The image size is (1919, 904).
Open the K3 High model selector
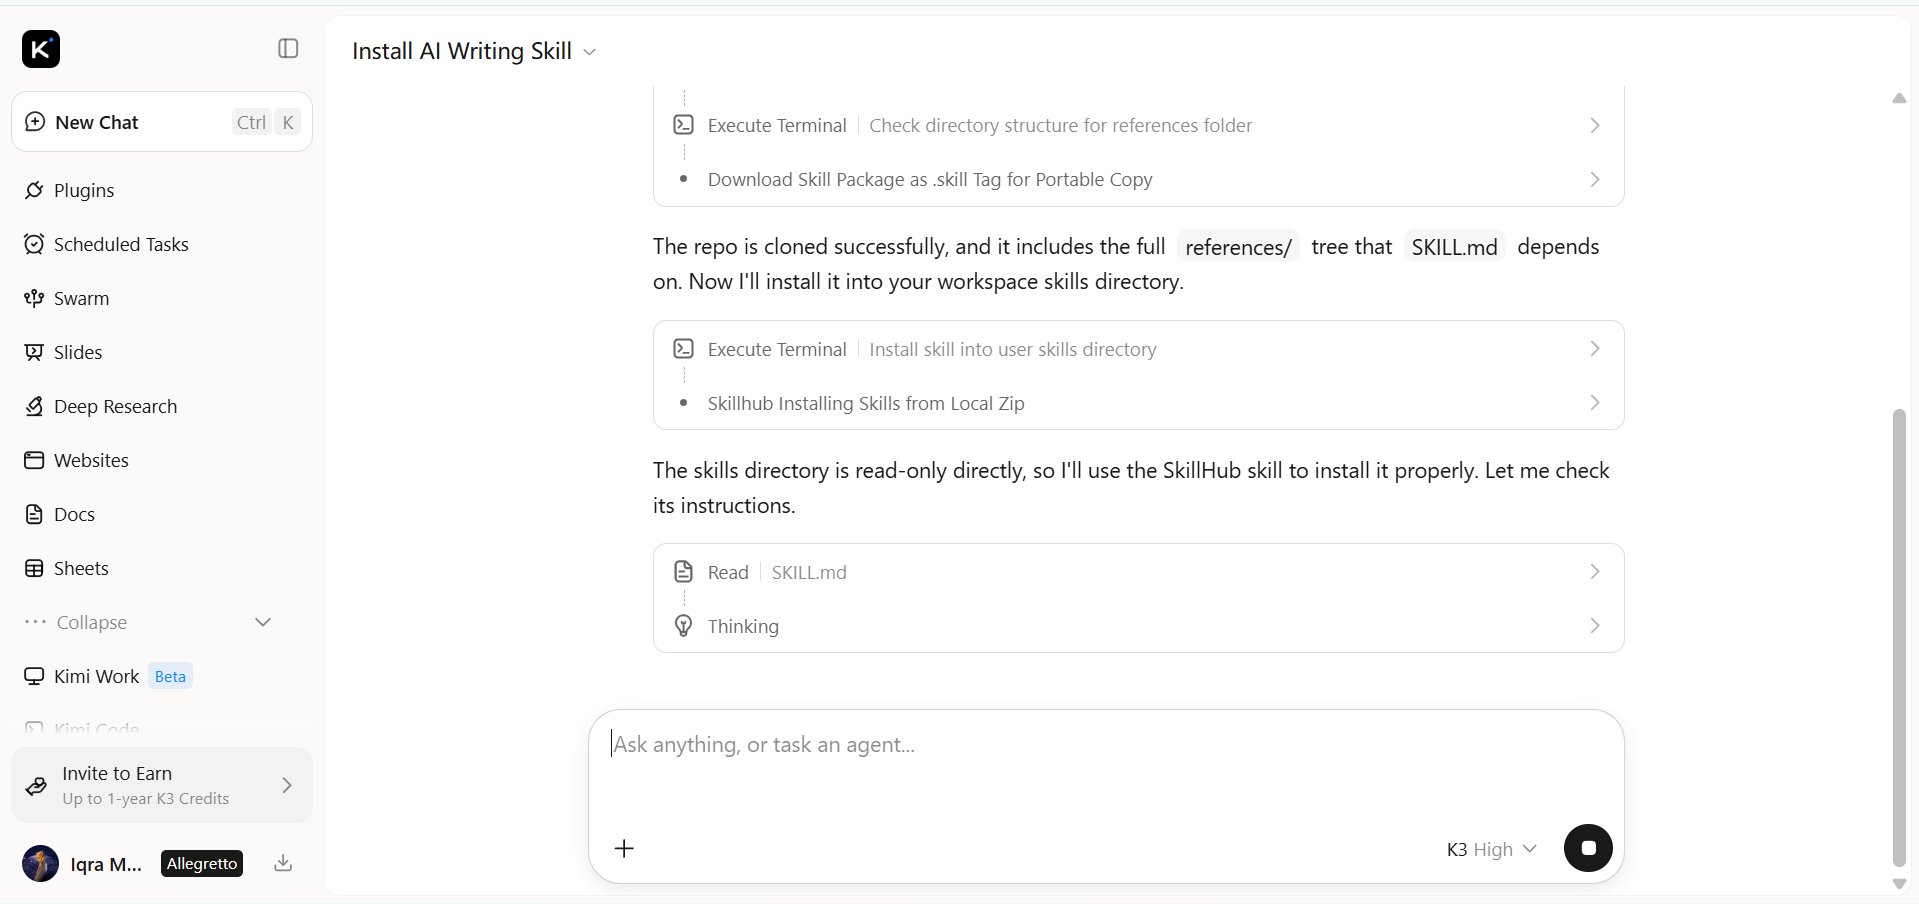[1491, 849]
